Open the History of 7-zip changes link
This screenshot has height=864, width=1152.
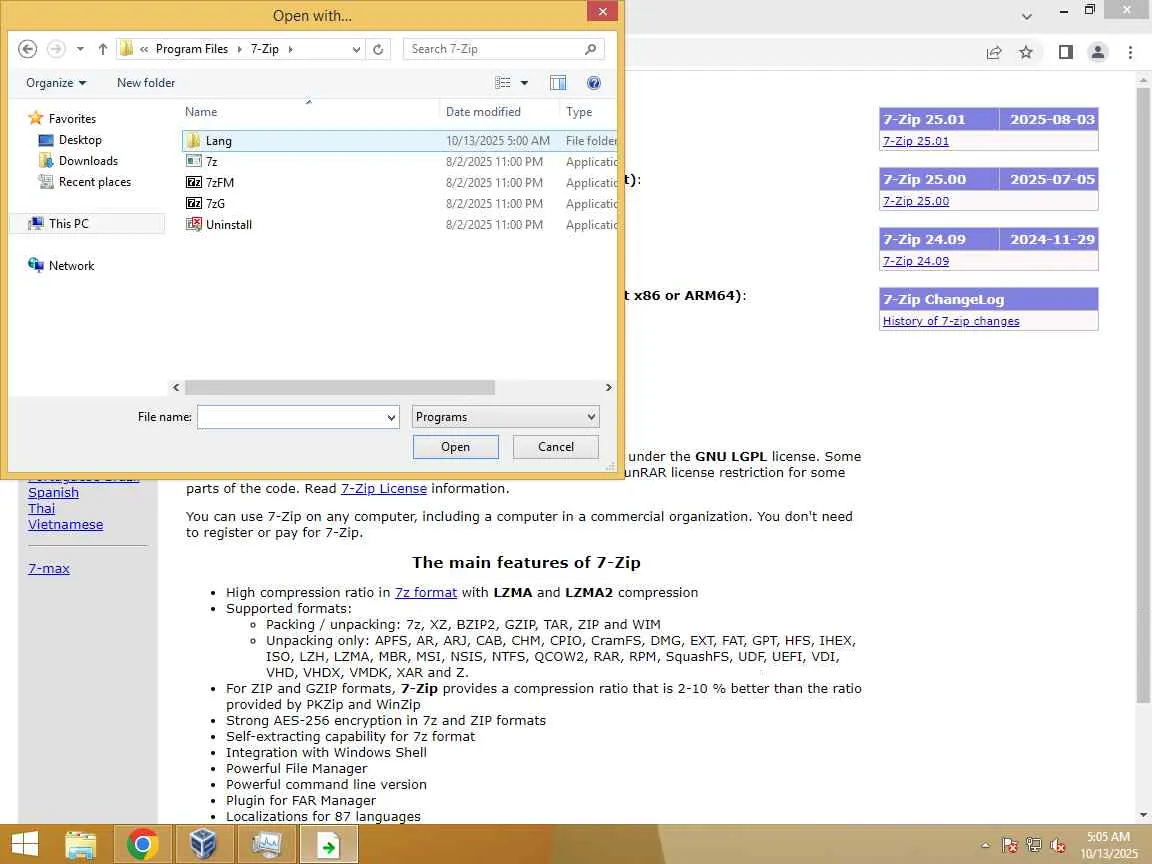point(951,321)
